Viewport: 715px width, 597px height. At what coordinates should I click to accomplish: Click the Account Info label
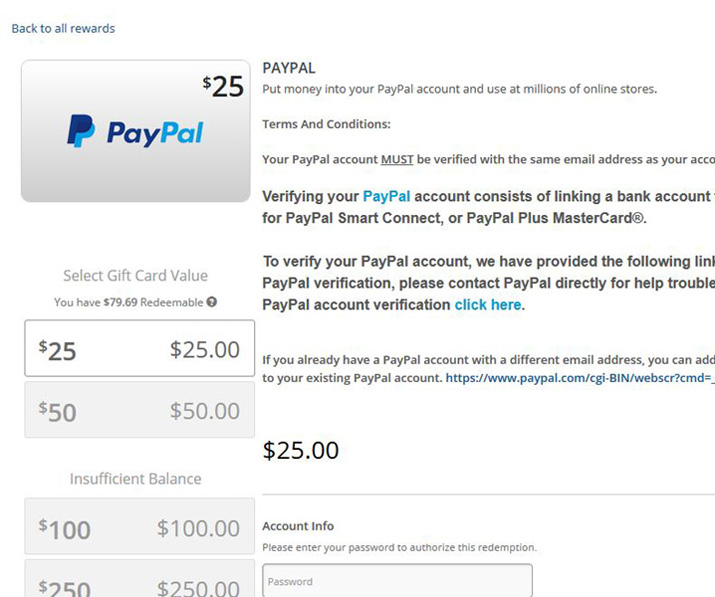pos(298,526)
